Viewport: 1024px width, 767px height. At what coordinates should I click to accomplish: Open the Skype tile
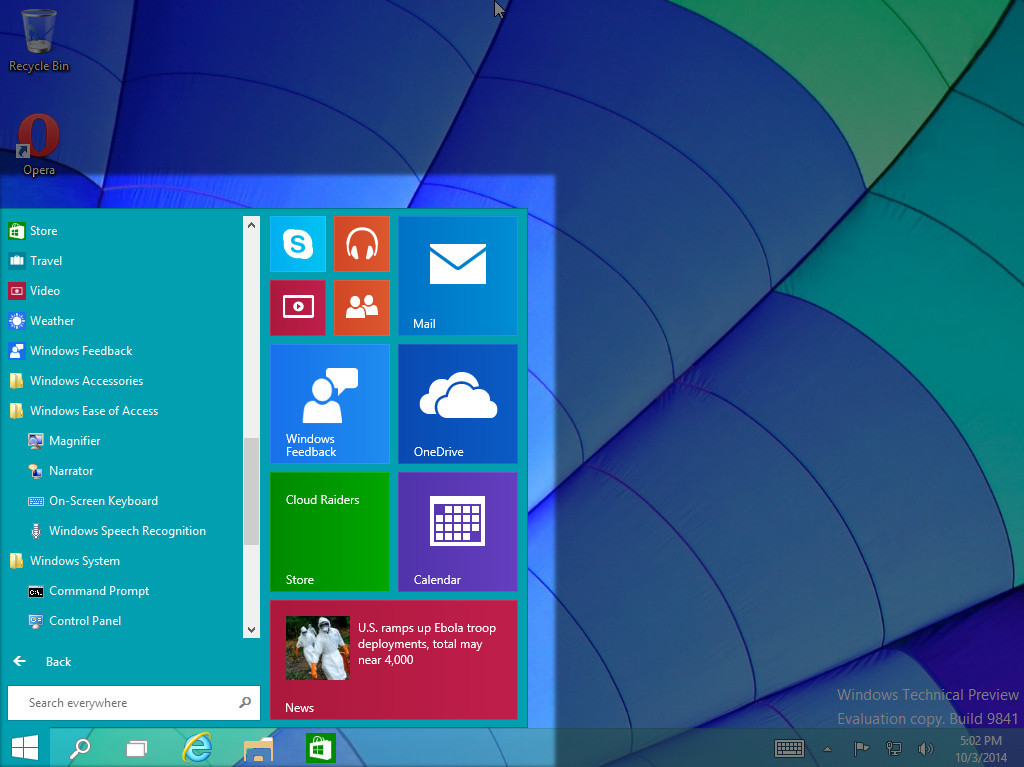click(298, 244)
